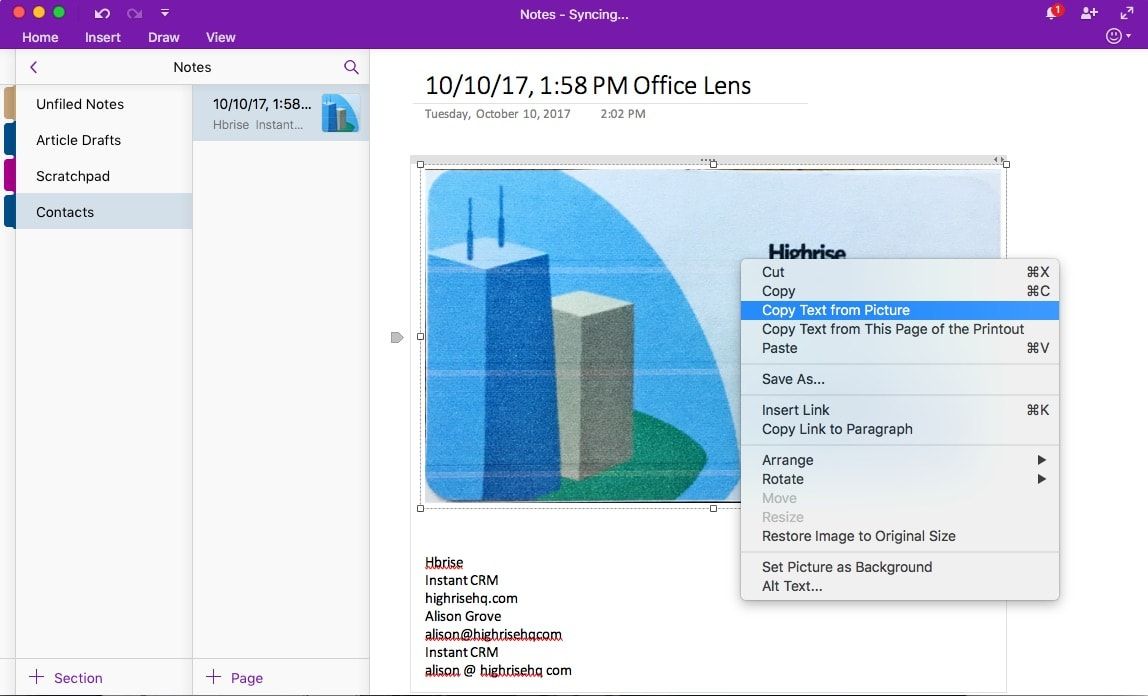The height and width of the screenshot is (696, 1148).
Task: Go back using the left chevron
Action: click(x=34, y=67)
